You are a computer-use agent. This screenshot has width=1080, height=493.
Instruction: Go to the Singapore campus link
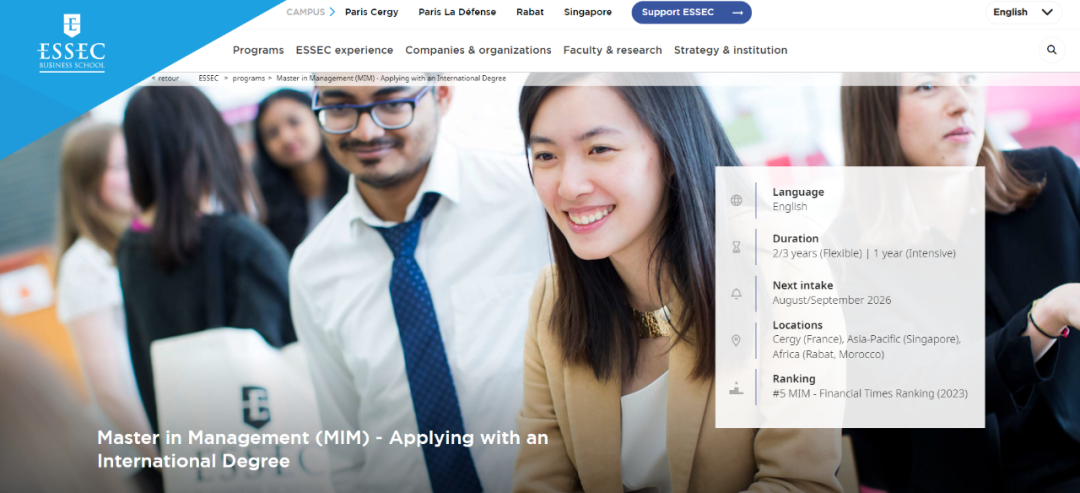[x=588, y=12]
